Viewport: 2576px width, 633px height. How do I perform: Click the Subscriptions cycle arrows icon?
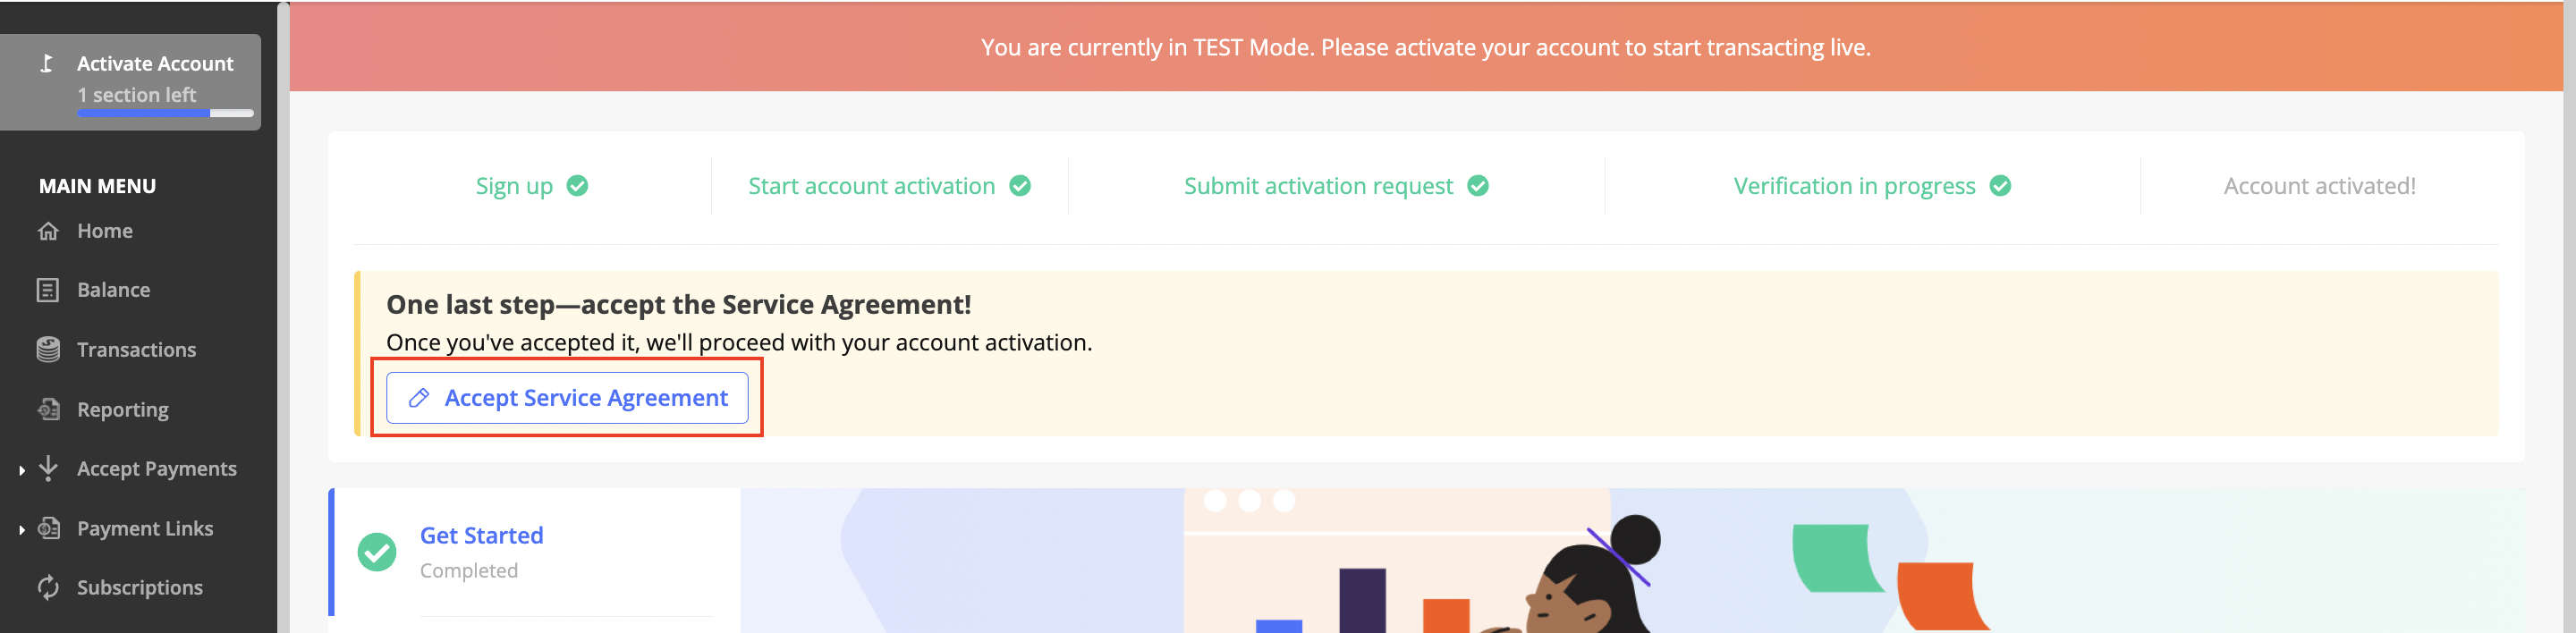coord(48,588)
